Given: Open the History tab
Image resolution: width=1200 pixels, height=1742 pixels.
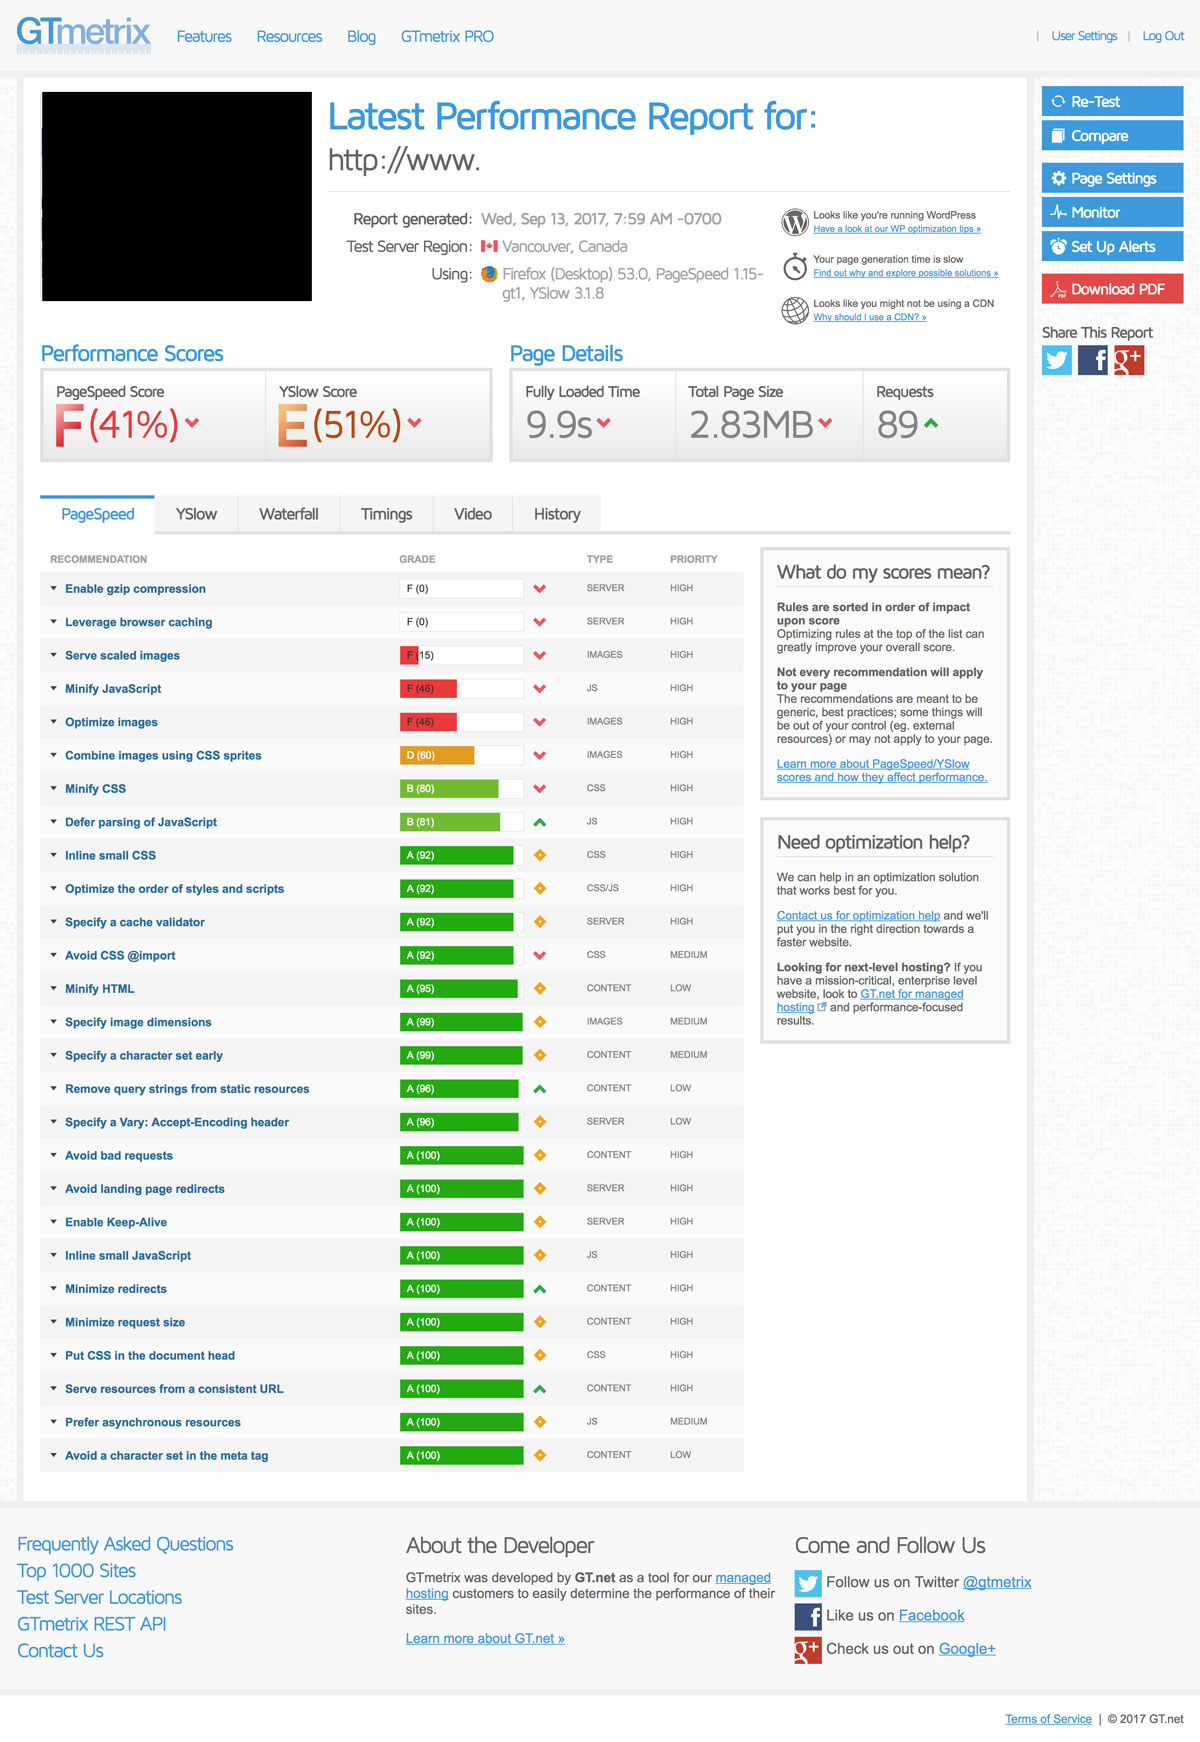Looking at the screenshot, I should [x=557, y=514].
